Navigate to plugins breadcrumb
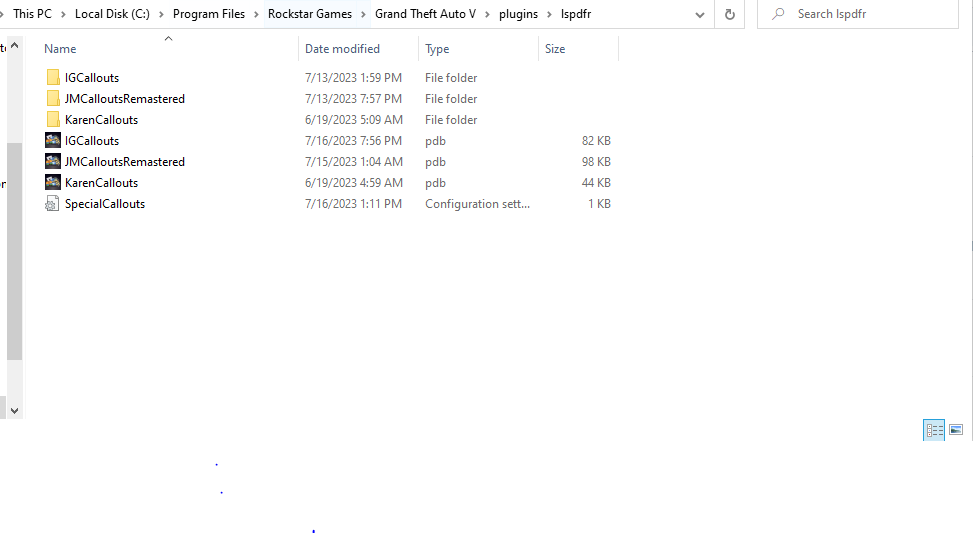 [x=518, y=14]
